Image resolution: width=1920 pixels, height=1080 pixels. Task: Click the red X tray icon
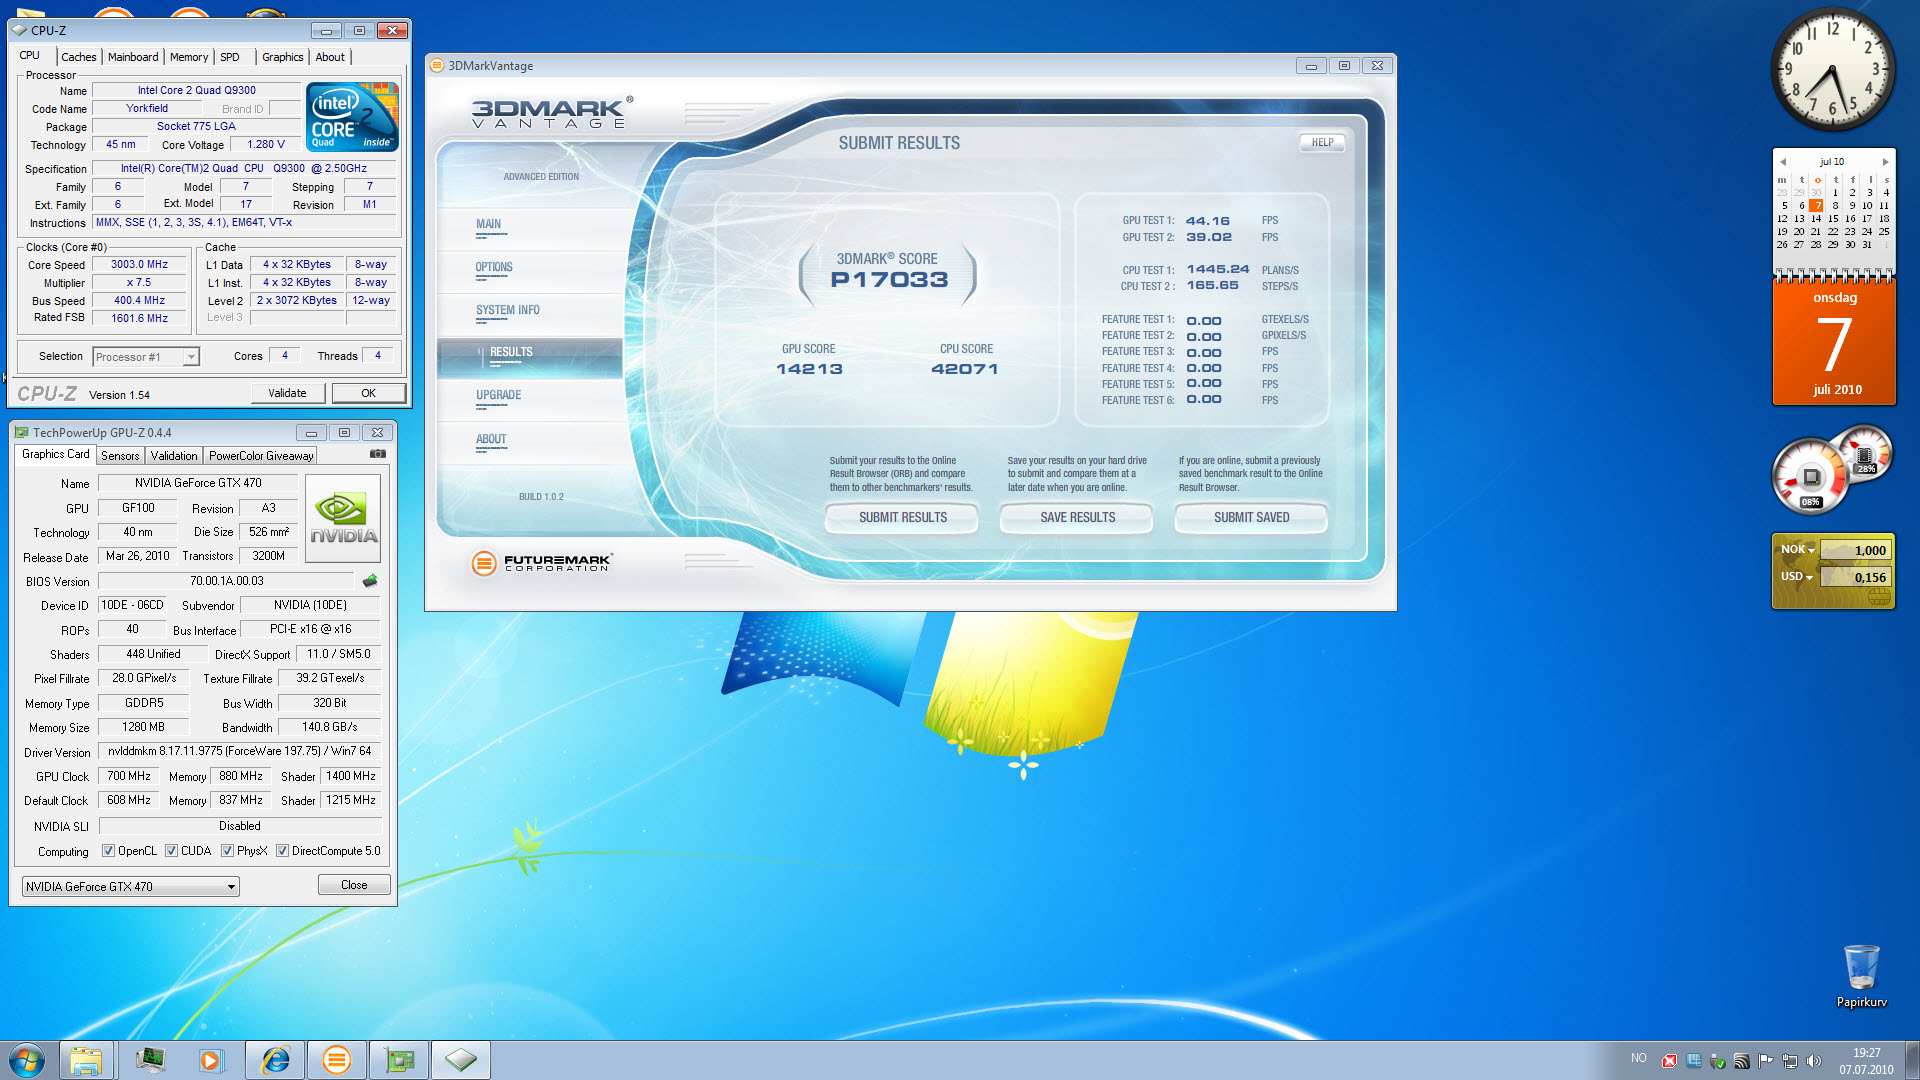pyautogui.click(x=1669, y=1061)
